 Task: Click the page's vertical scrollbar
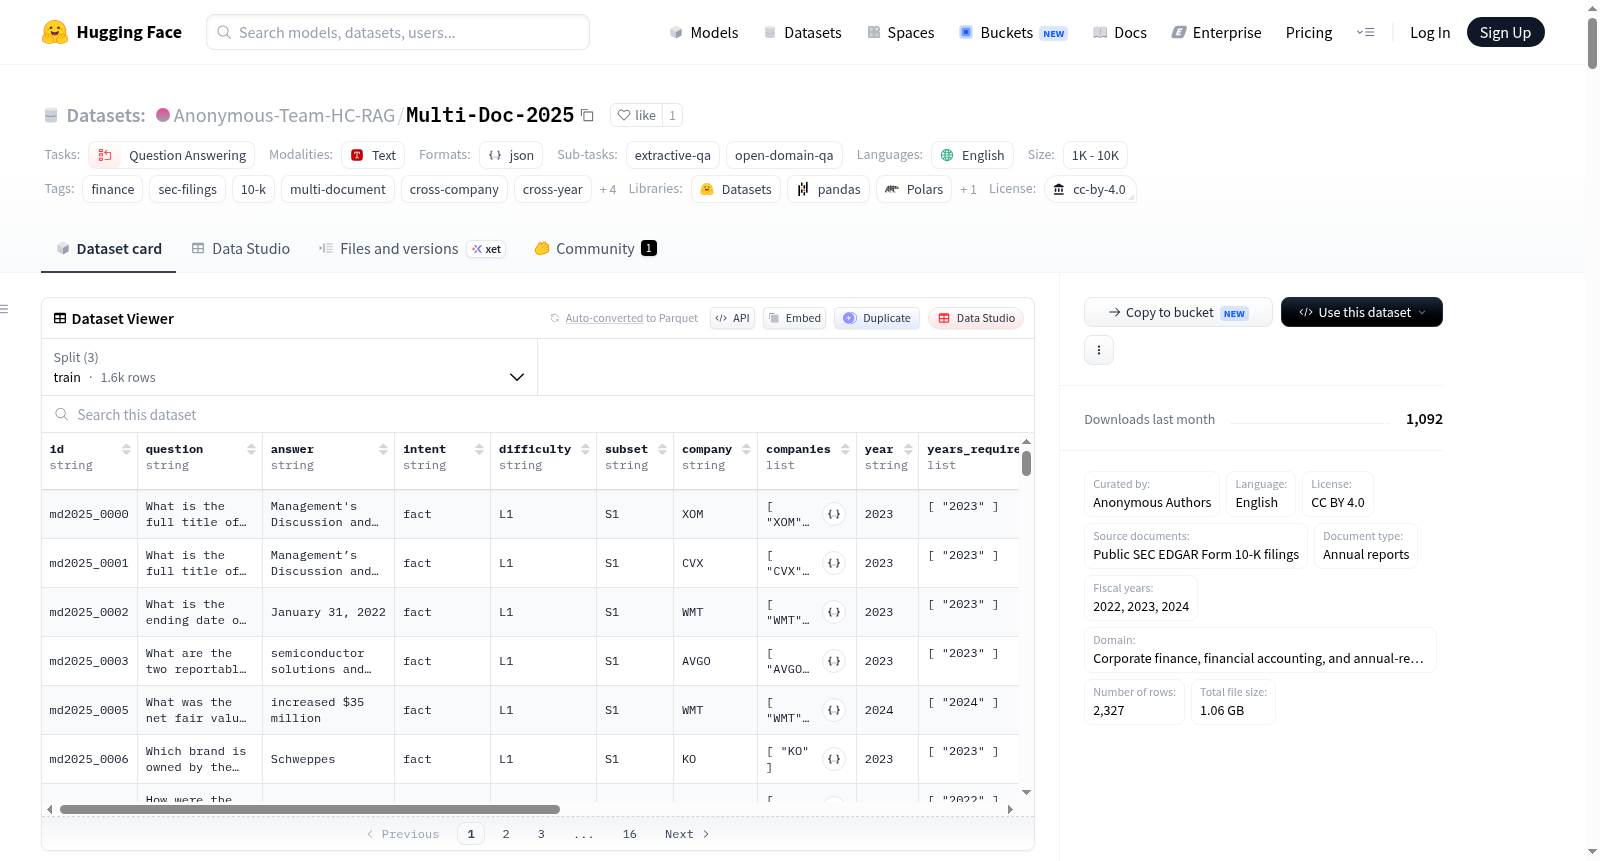coord(1592,43)
